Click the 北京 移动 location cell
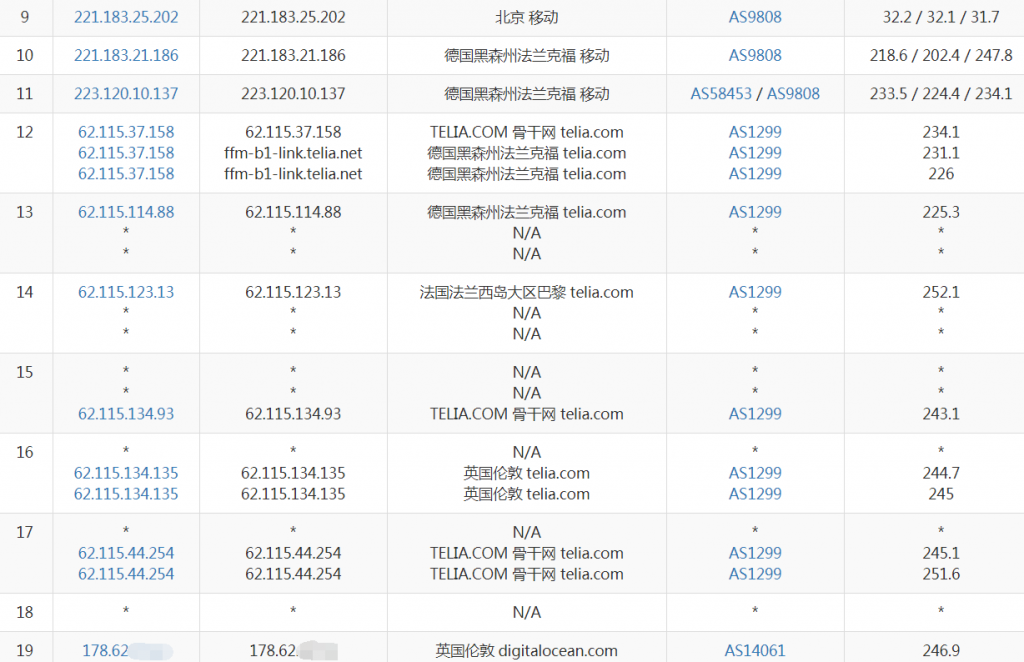This screenshot has height=662, width=1024. point(527,17)
